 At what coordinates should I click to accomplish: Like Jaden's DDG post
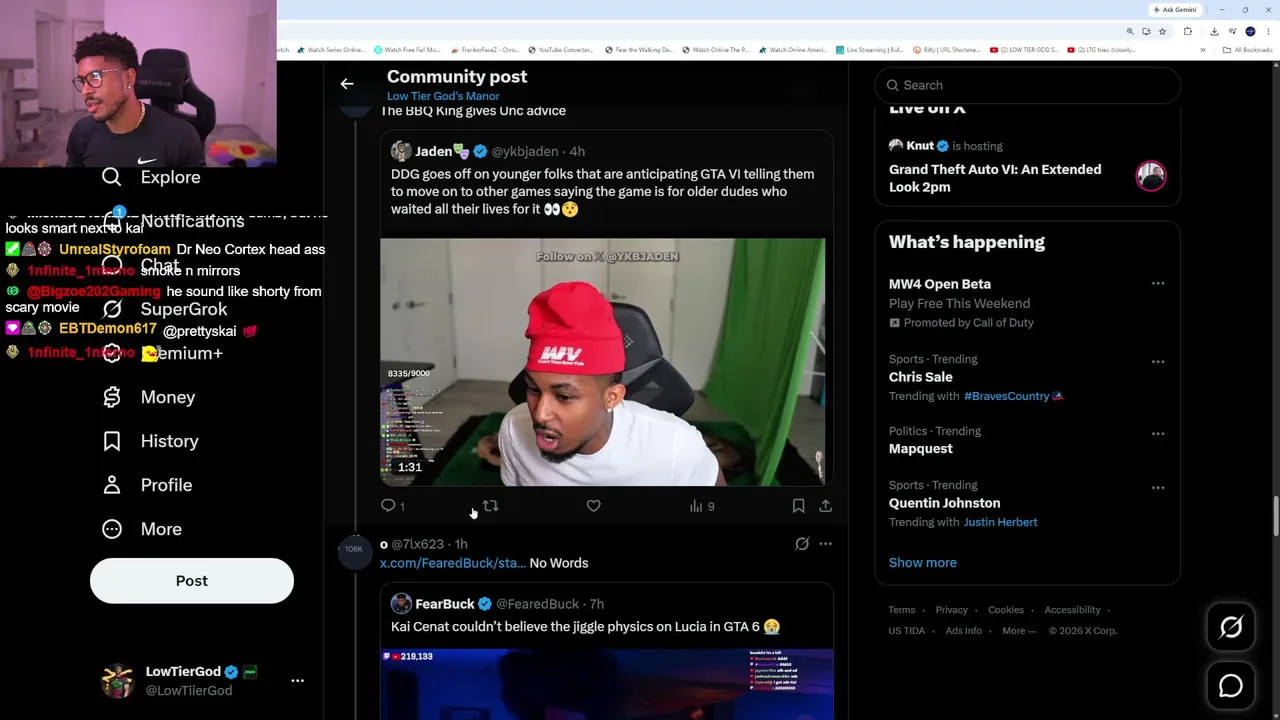point(593,506)
